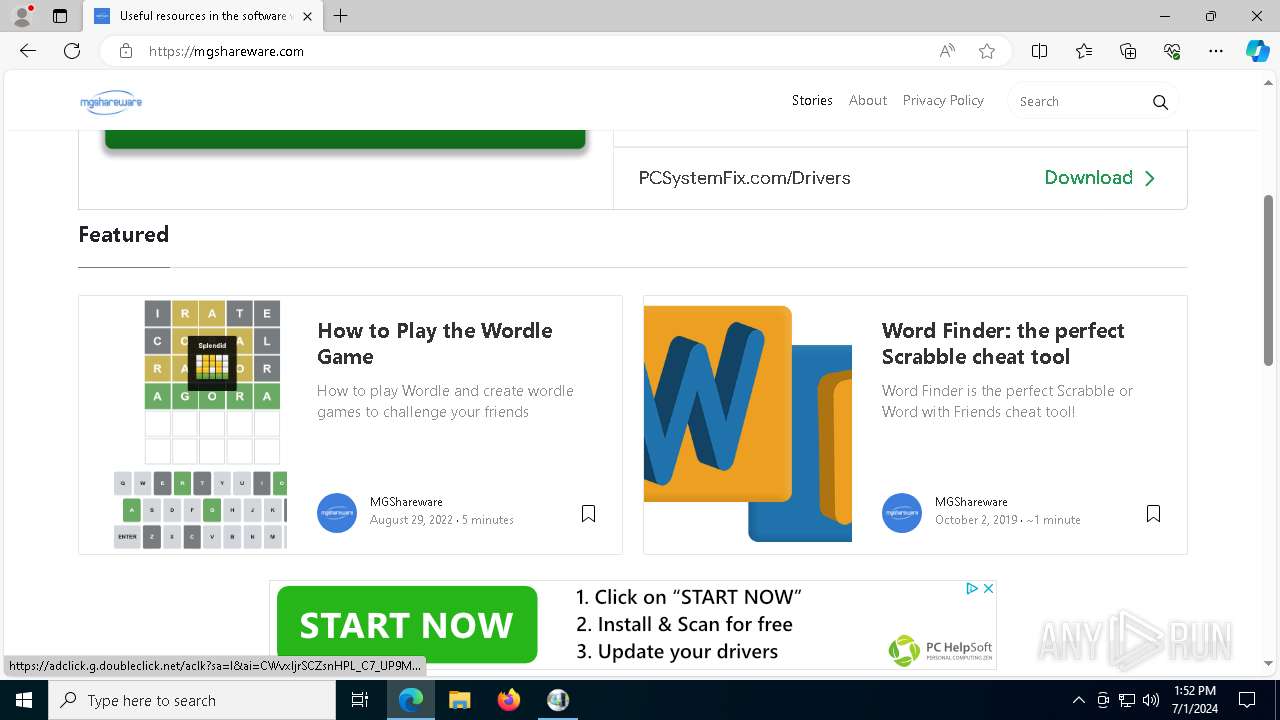
Task: Open the Windows Start menu
Action: pos(24,700)
